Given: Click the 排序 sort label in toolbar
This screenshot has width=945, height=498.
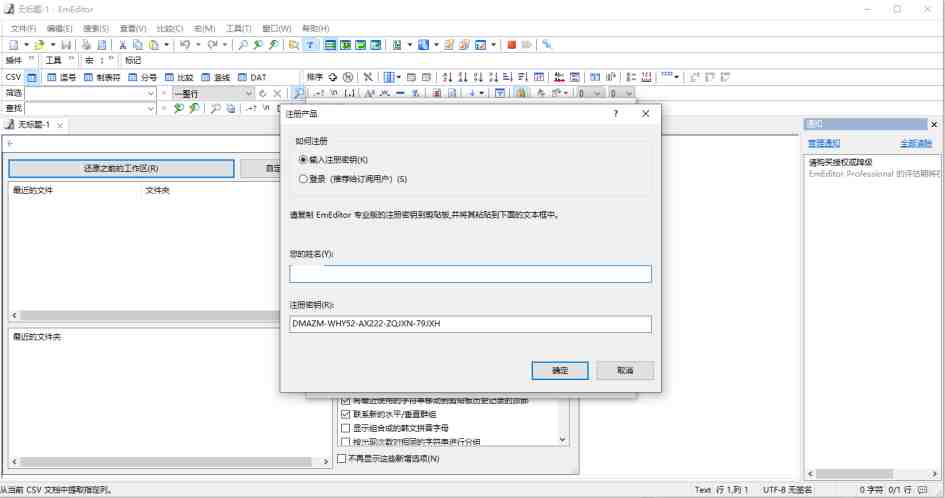Looking at the screenshot, I should tap(315, 77).
